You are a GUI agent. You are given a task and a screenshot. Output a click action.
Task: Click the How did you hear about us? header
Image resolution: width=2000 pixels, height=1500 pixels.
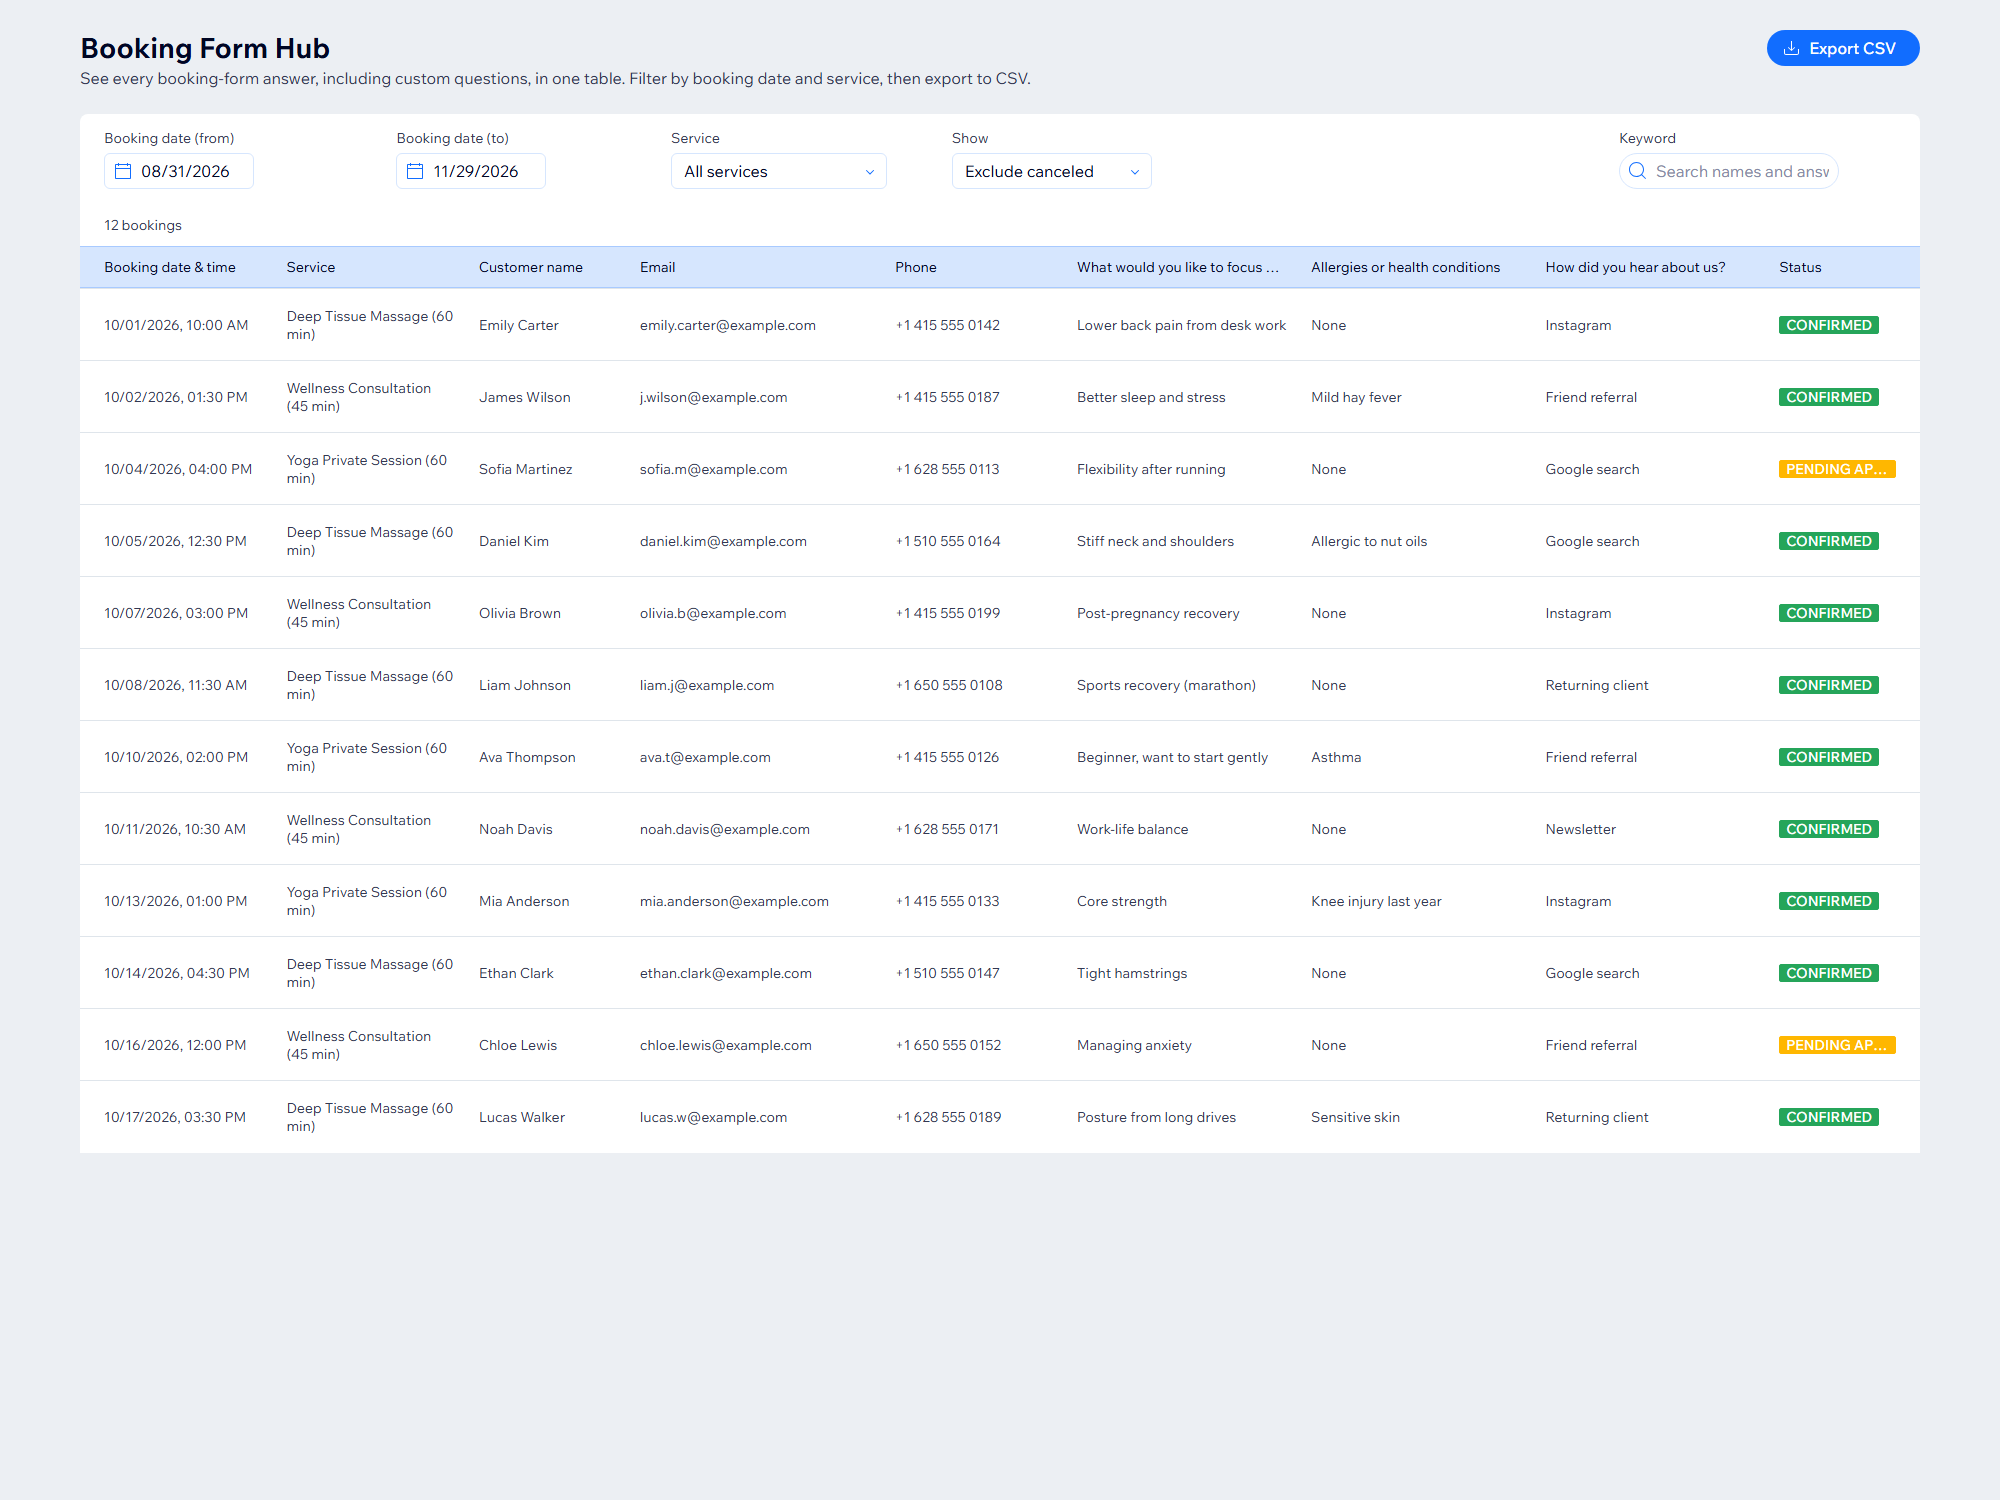pyautogui.click(x=1636, y=267)
